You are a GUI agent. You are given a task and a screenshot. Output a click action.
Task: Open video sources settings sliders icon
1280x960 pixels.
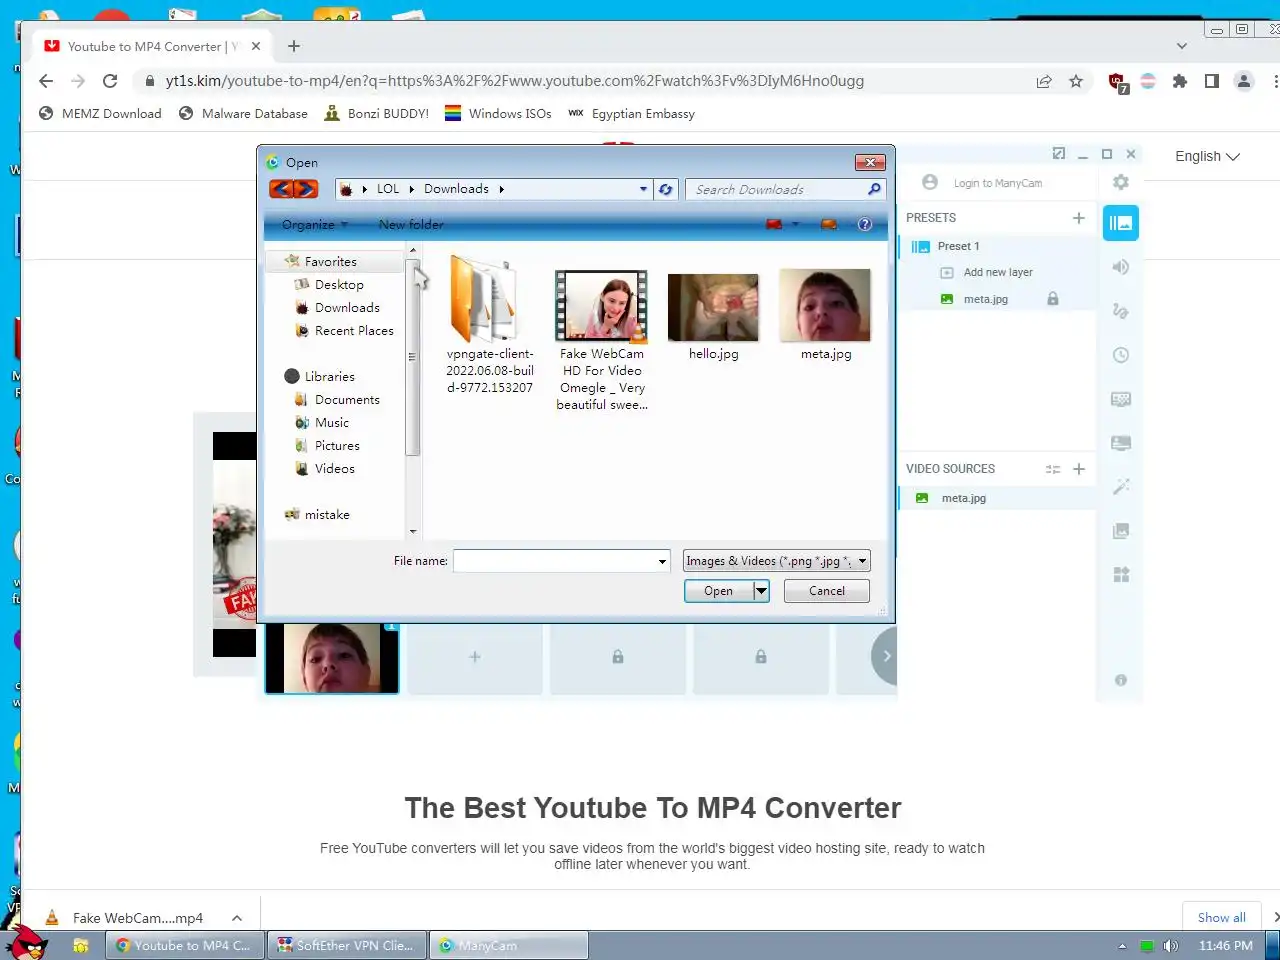pos(1053,469)
